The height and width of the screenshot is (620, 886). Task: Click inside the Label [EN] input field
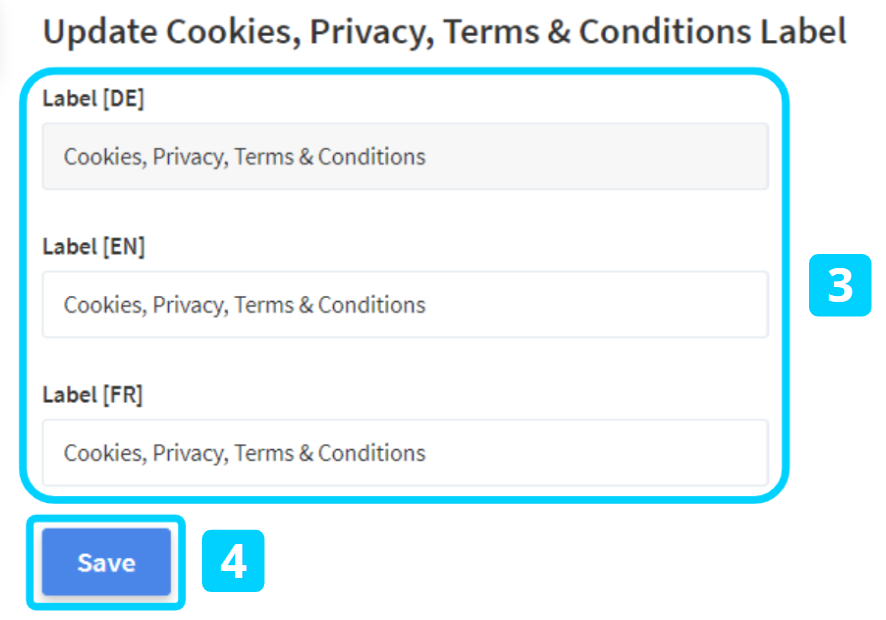point(405,305)
